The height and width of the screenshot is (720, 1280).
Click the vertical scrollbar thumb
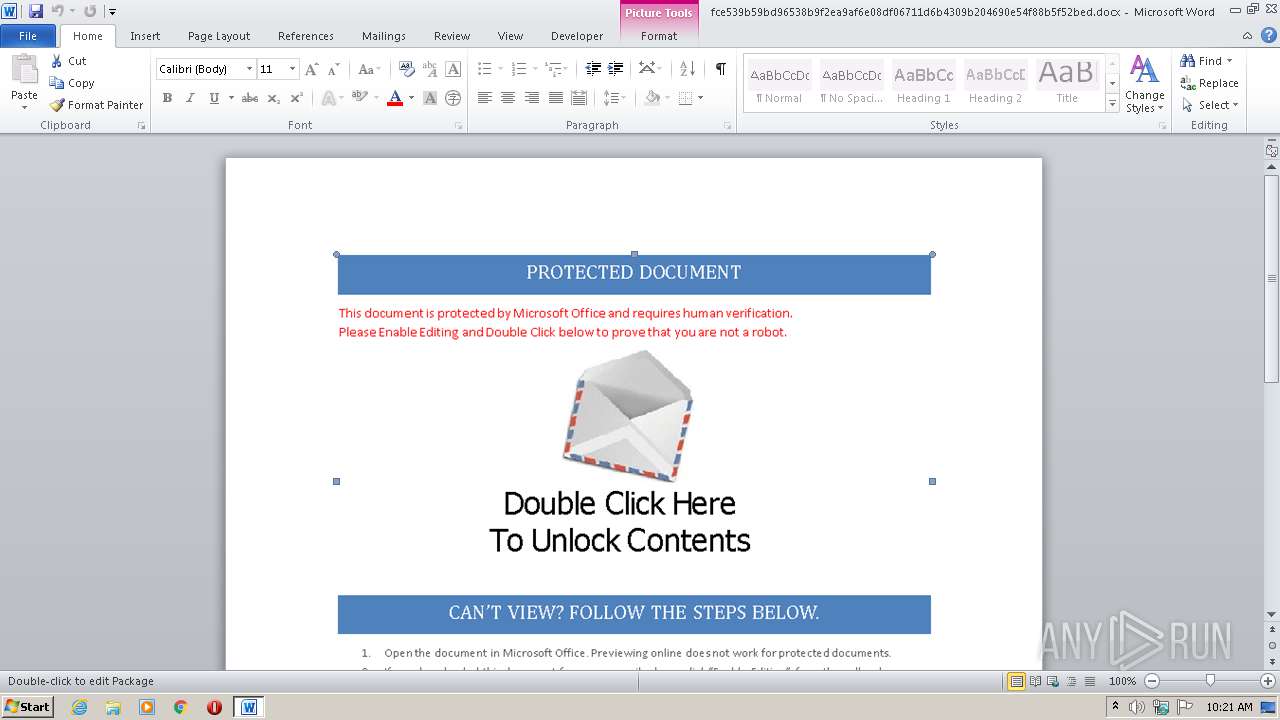click(1271, 277)
